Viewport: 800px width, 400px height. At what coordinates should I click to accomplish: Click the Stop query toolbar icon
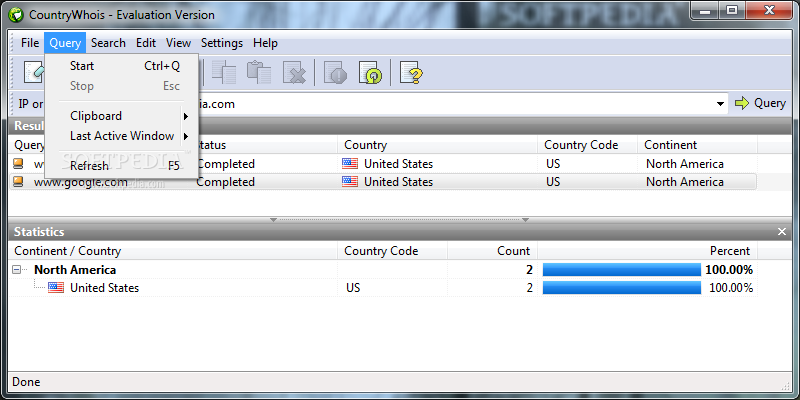point(335,73)
